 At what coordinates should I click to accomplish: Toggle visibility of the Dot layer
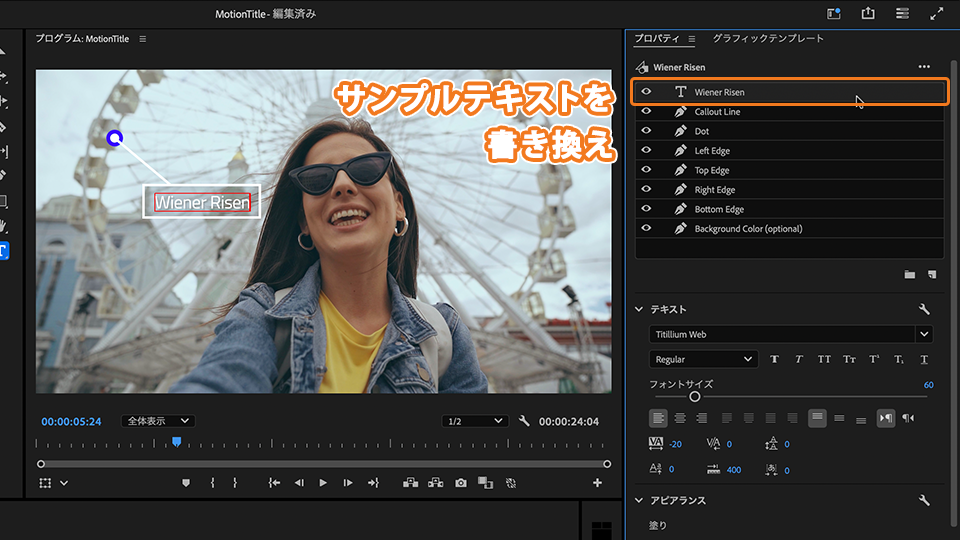(x=646, y=131)
